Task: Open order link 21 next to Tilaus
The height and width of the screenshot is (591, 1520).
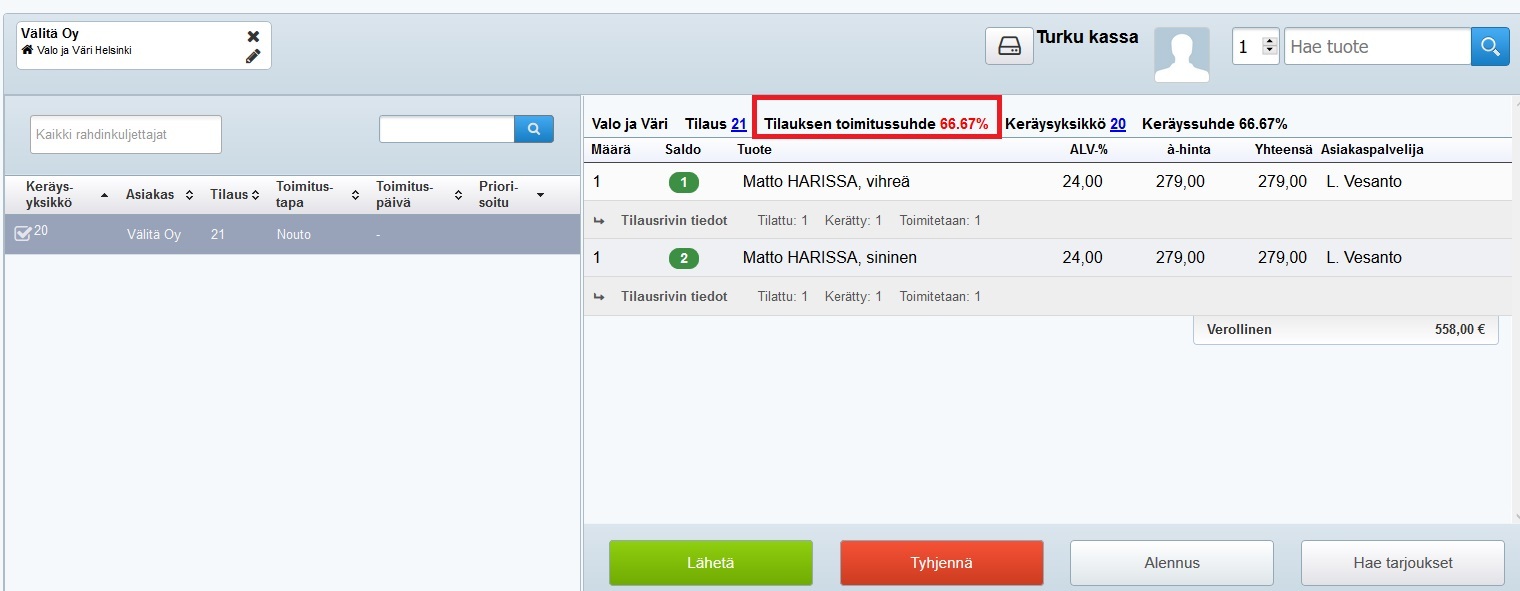Action: pyautogui.click(x=738, y=124)
